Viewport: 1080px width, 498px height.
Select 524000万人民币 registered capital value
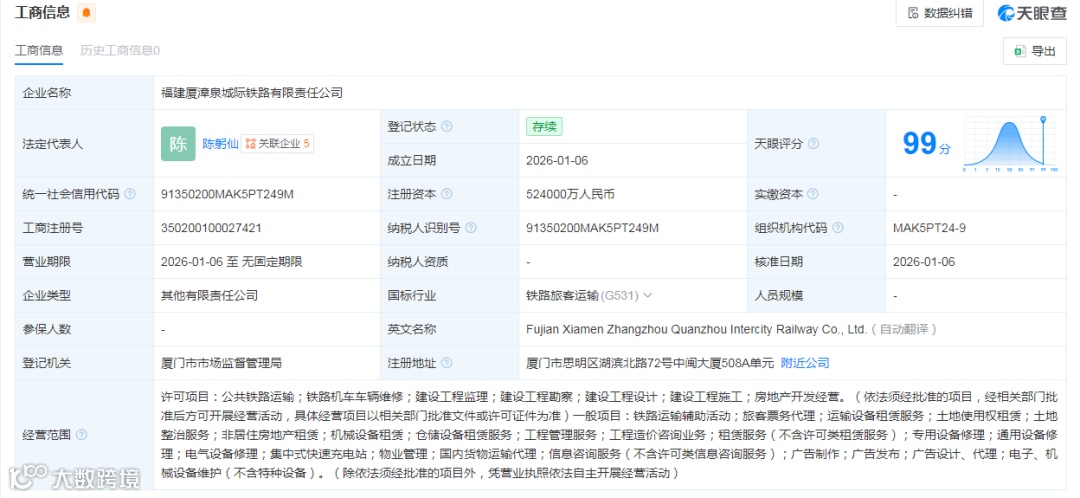click(570, 194)
